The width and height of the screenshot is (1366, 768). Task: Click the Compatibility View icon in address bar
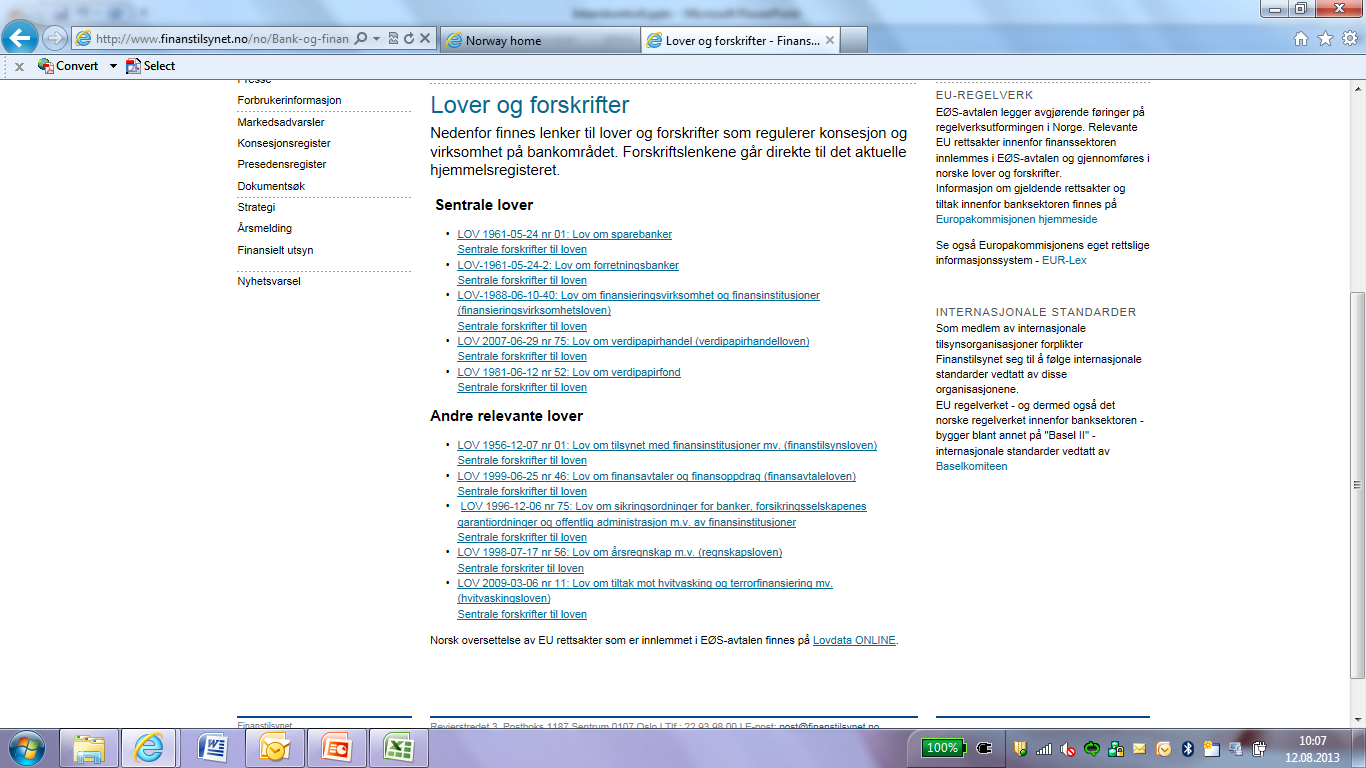[x=393, y=39]
